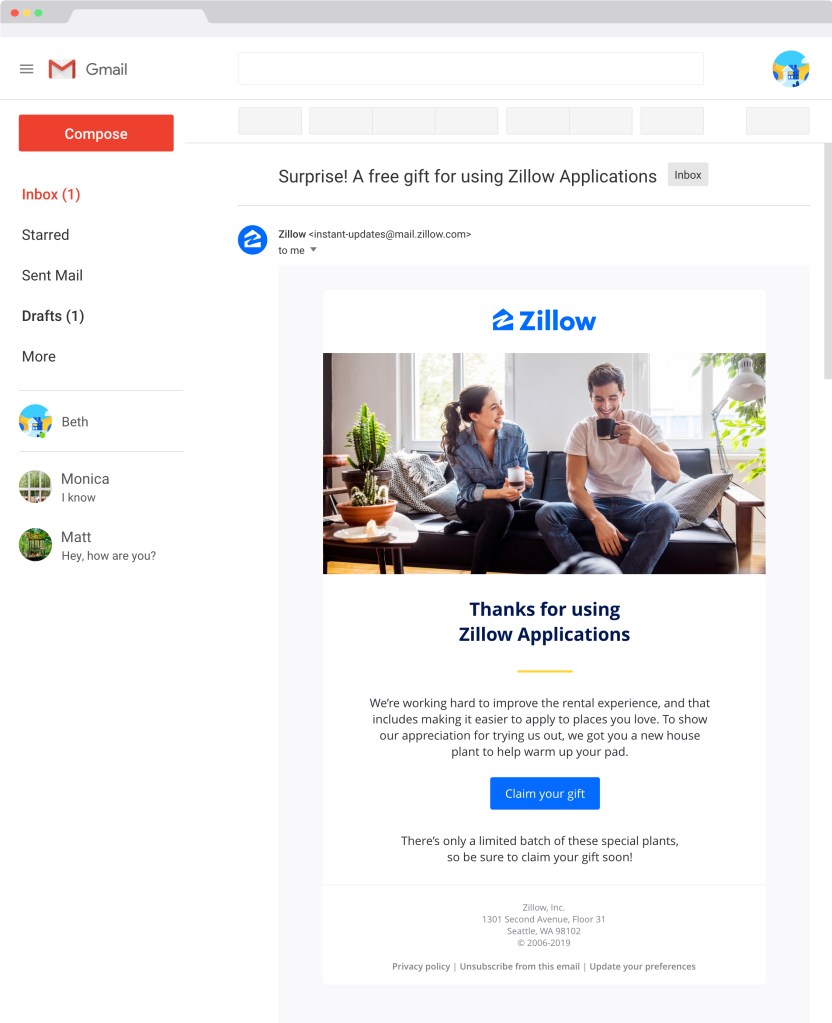Open the account profile avatar
Viewport: 832px width, 1023px height.
[791, 69]
